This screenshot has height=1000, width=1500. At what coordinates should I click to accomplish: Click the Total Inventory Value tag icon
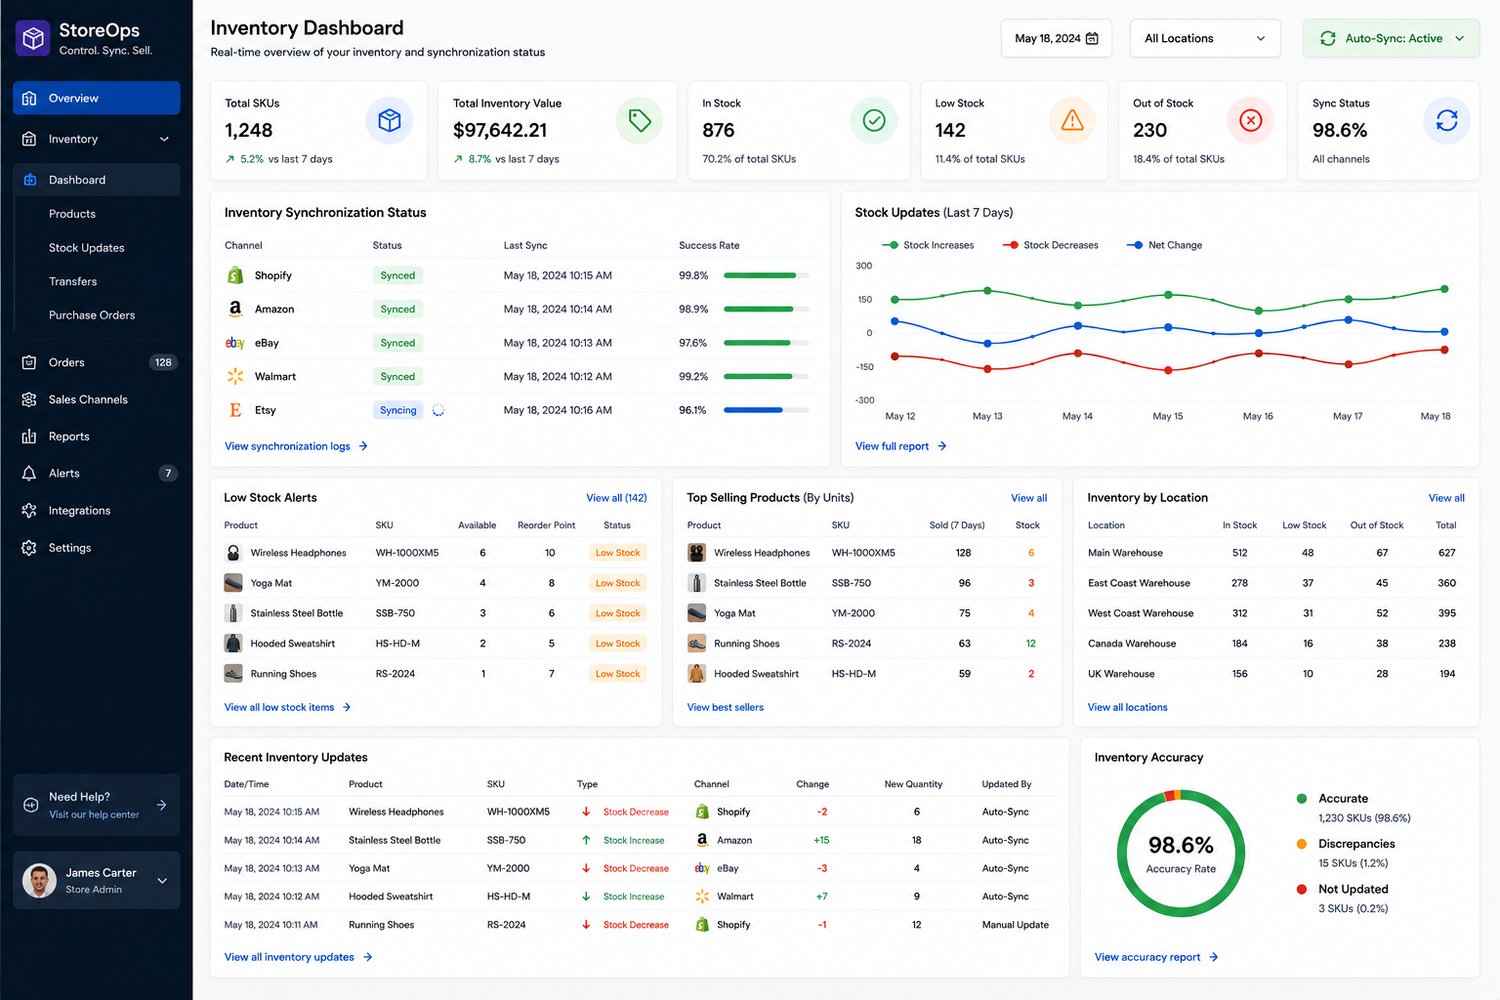pos(640,121)
